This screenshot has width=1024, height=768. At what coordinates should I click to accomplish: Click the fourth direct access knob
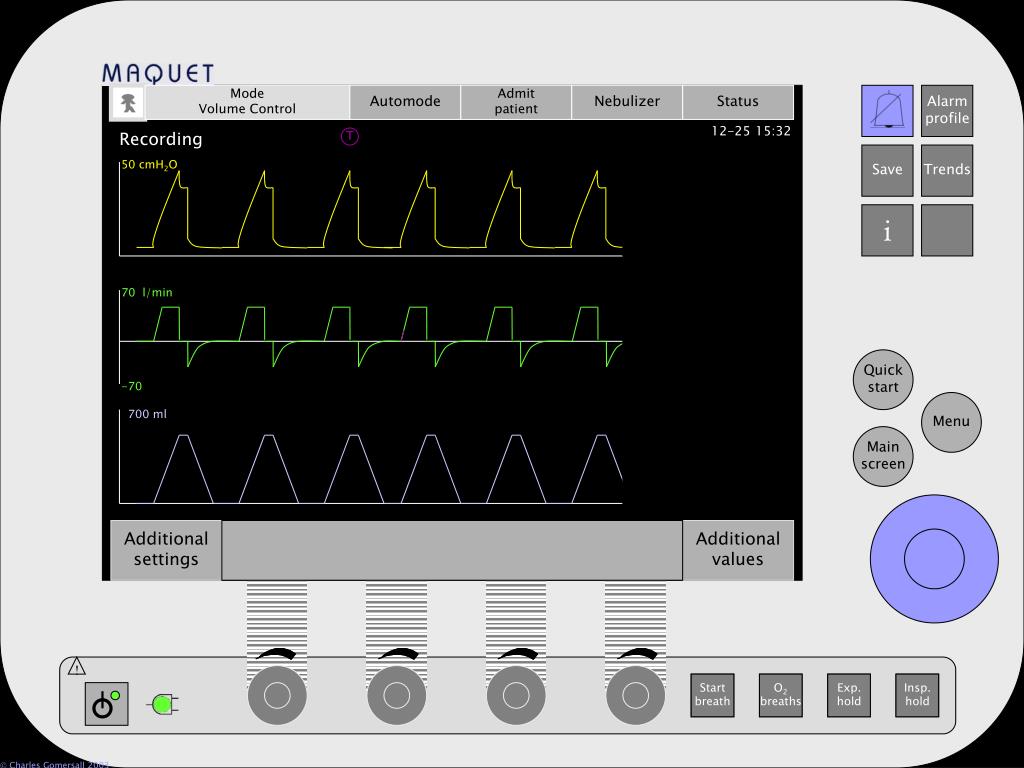click(635, 696)
